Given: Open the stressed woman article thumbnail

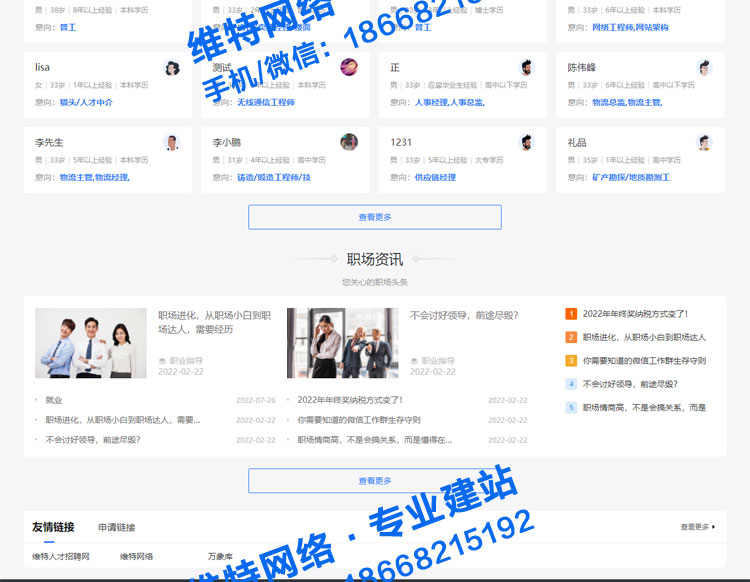Looking at the screenshot, I should 342,343.
